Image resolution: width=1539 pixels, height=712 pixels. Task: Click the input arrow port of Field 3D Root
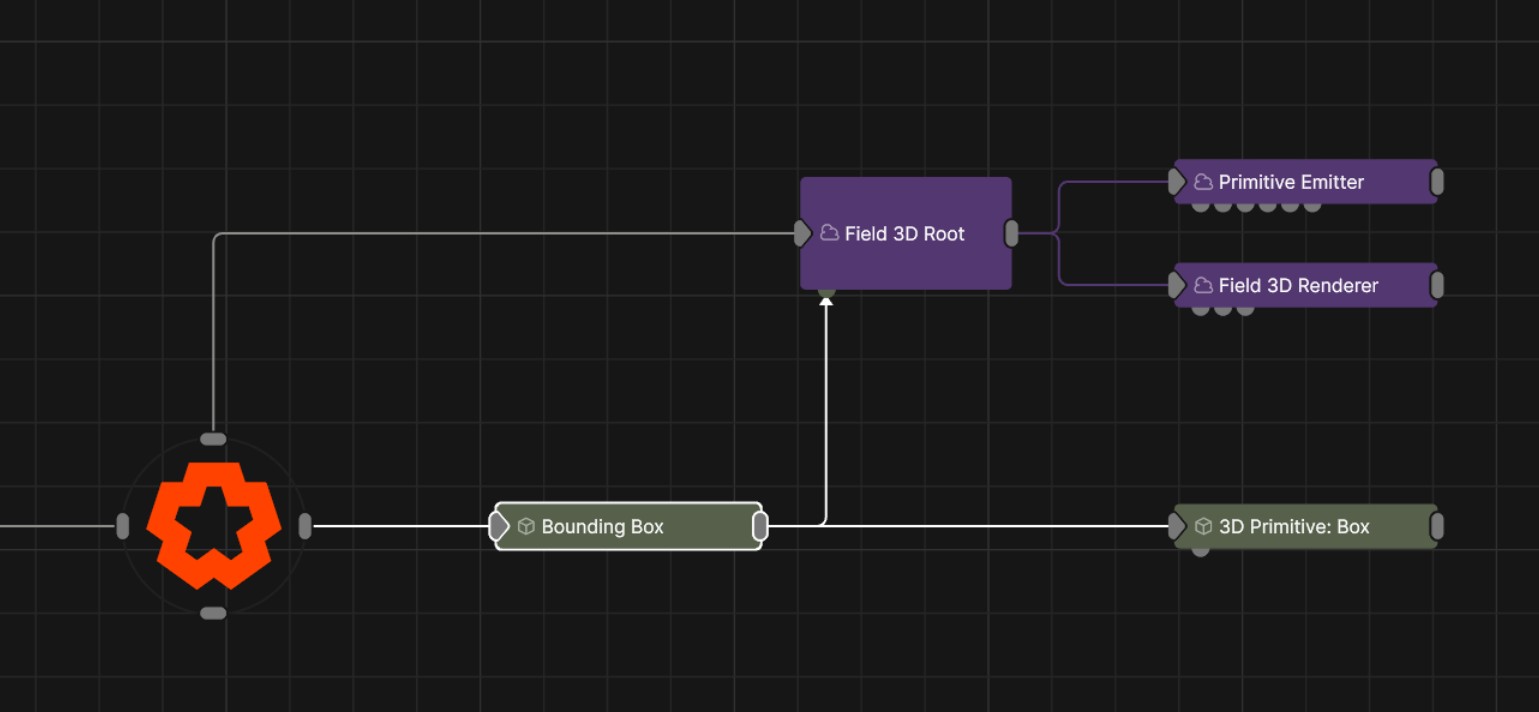[x=802, y=234]
